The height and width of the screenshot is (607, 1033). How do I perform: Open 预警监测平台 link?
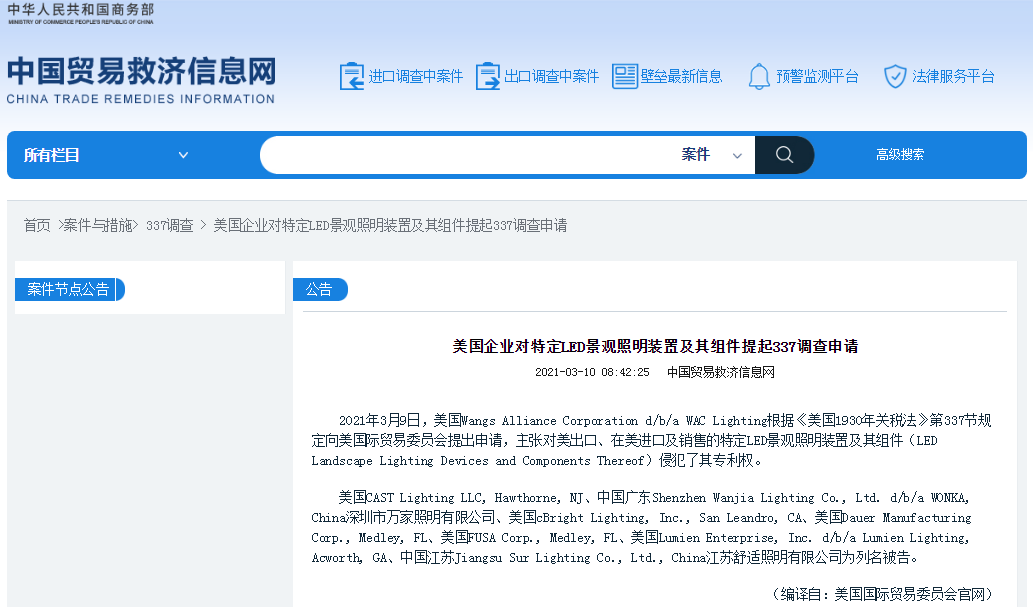pos(818,76)
